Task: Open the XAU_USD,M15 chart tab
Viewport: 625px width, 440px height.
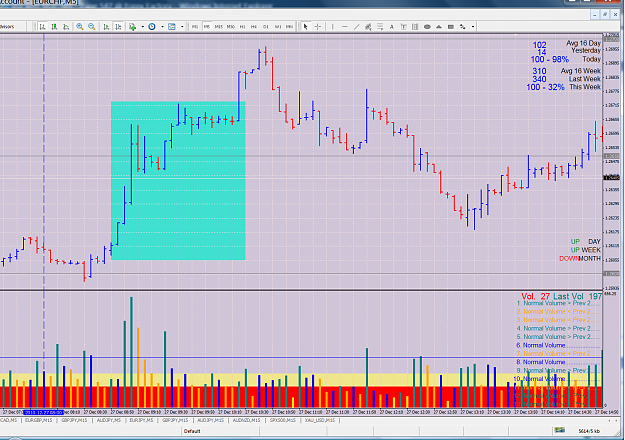Action: 319,420
